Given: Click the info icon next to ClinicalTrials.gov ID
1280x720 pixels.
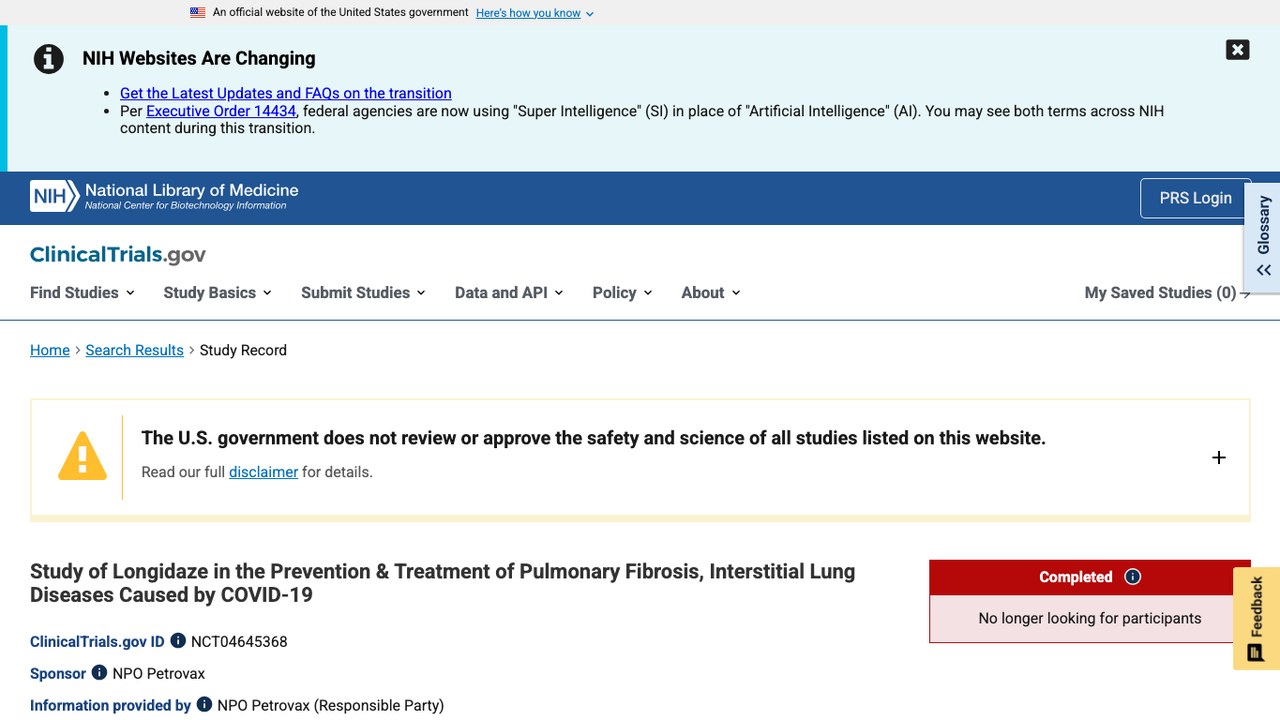Looking at the screenshot, I should (178, 641).
